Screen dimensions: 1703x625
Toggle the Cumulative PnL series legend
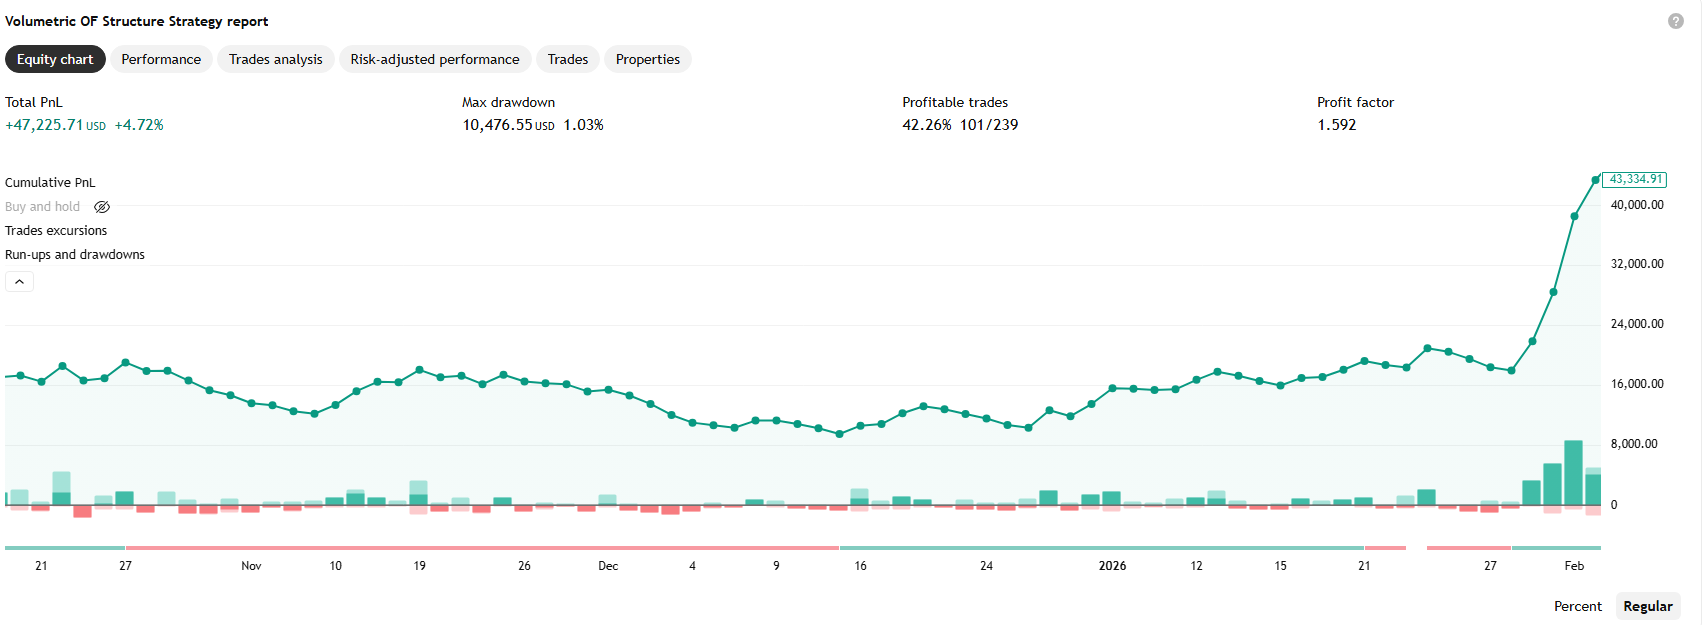point(50,183)
